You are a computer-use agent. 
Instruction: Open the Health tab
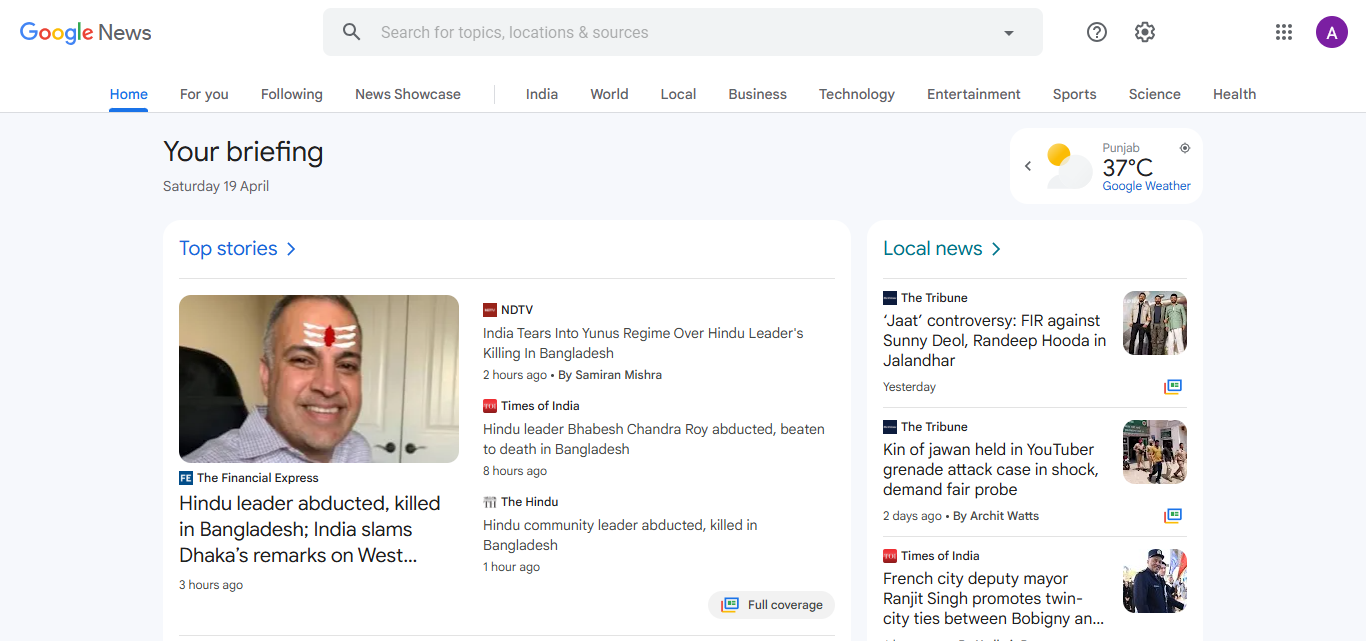[1234, 94]
